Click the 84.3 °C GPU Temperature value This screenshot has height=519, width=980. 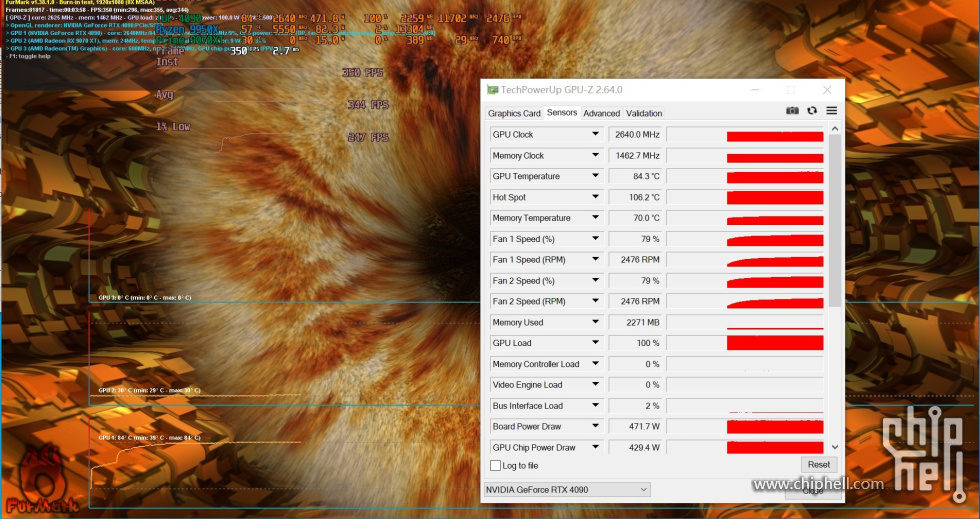coord(636,176)
